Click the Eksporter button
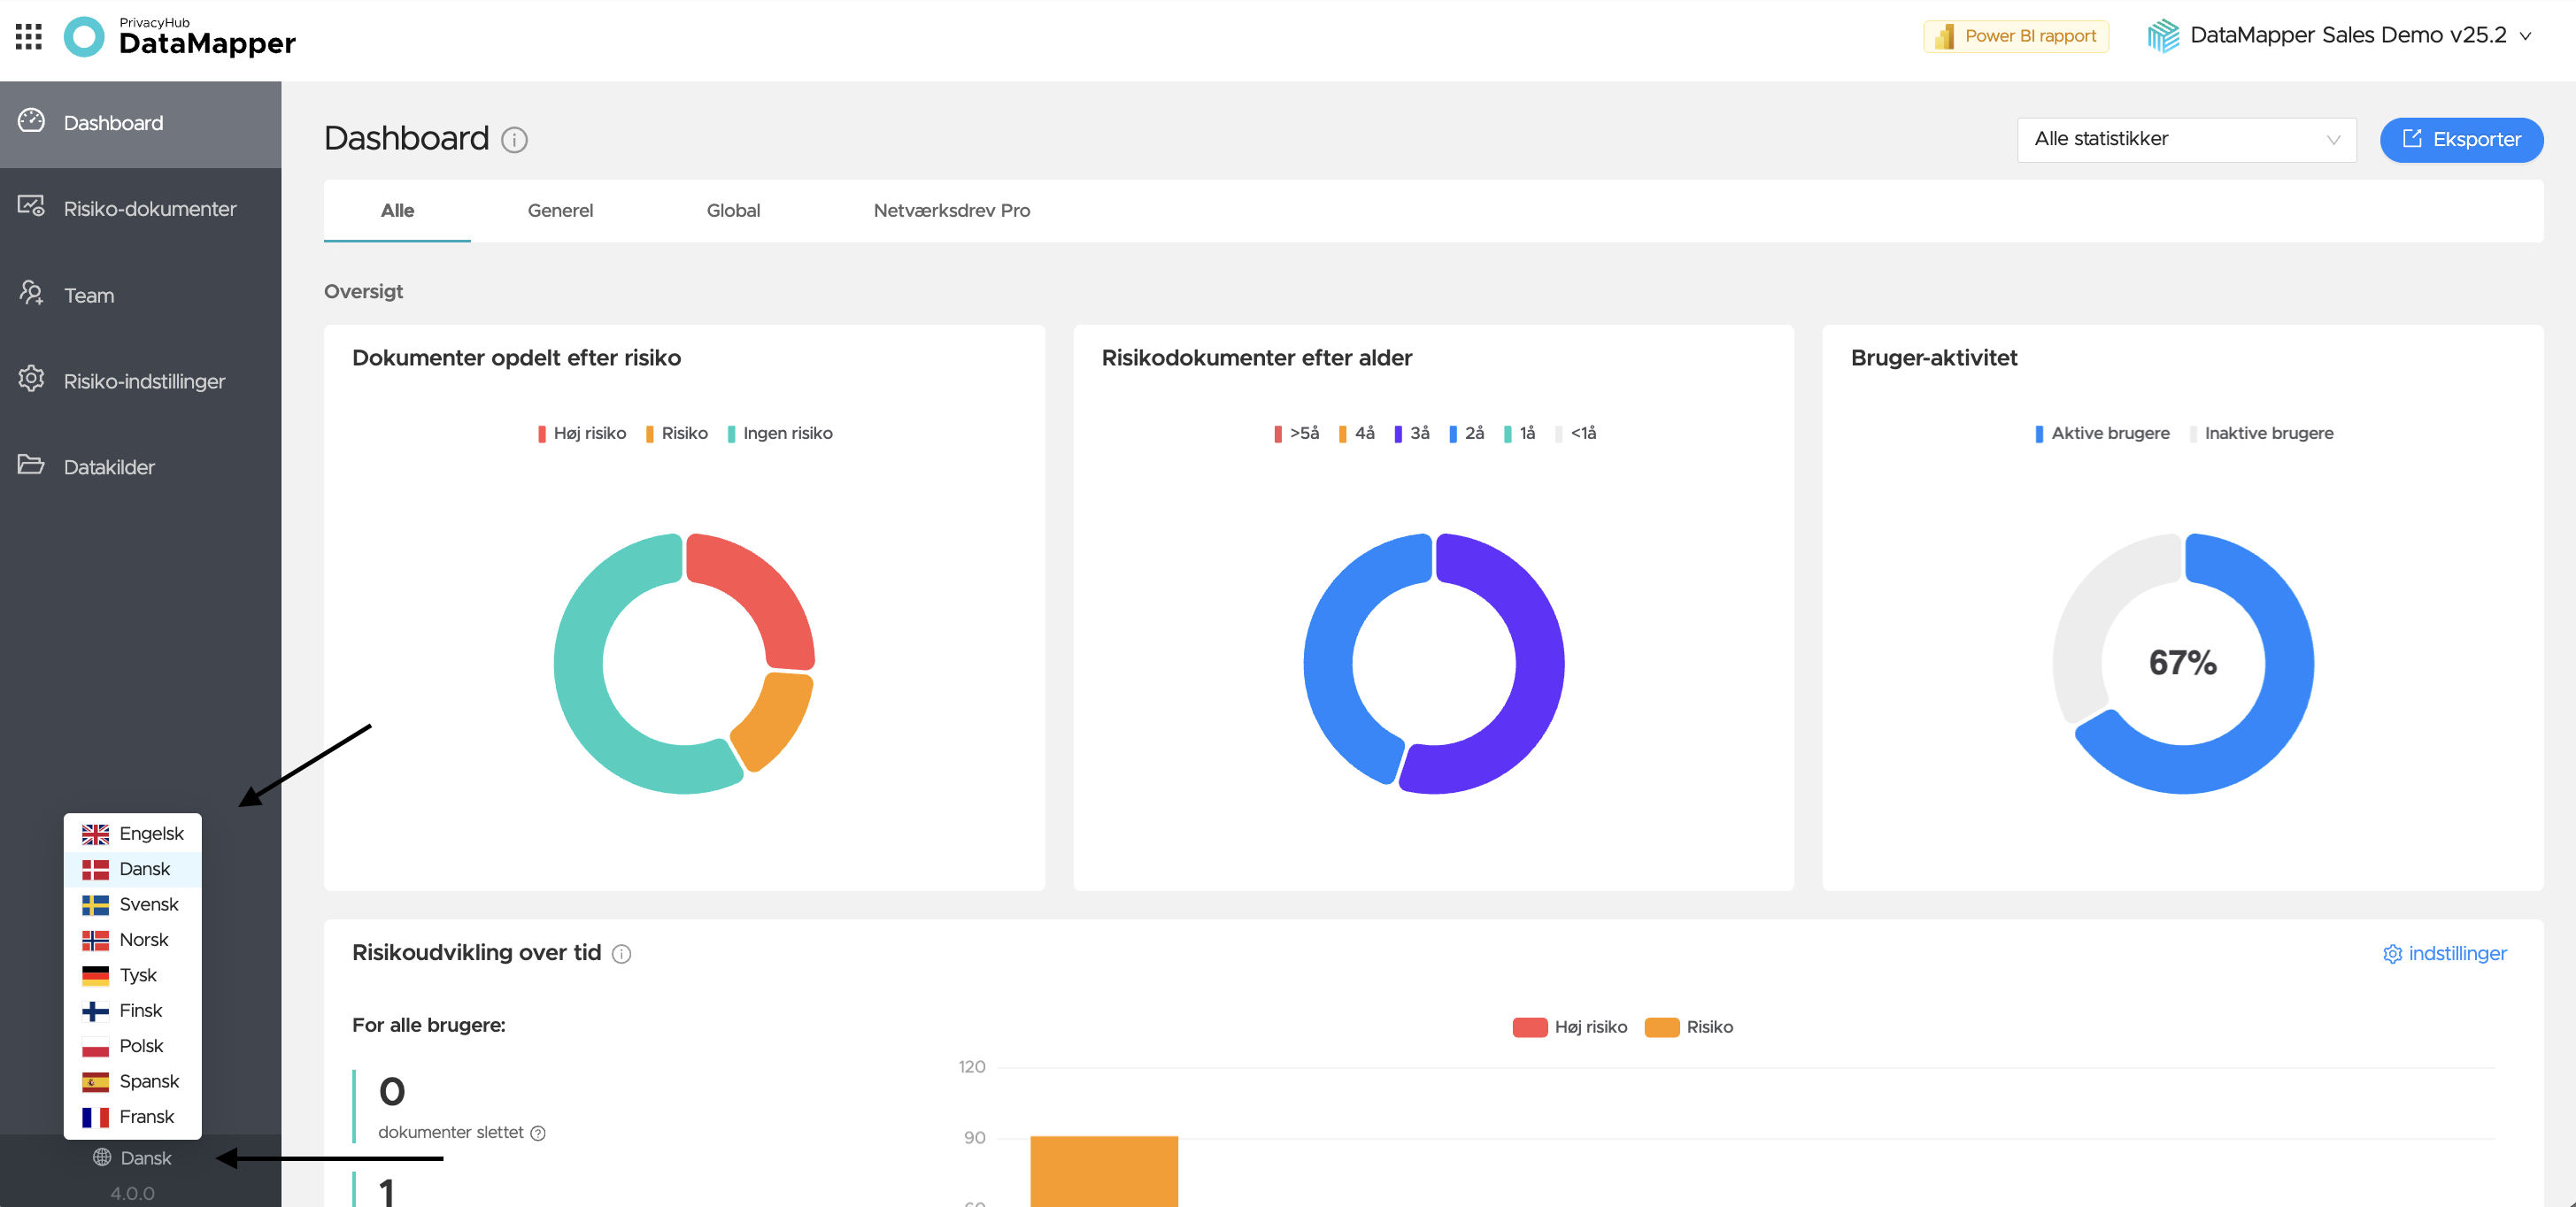Image resolution: width=2576 pixels, height=1207 pixels. tap(2461, 139)
